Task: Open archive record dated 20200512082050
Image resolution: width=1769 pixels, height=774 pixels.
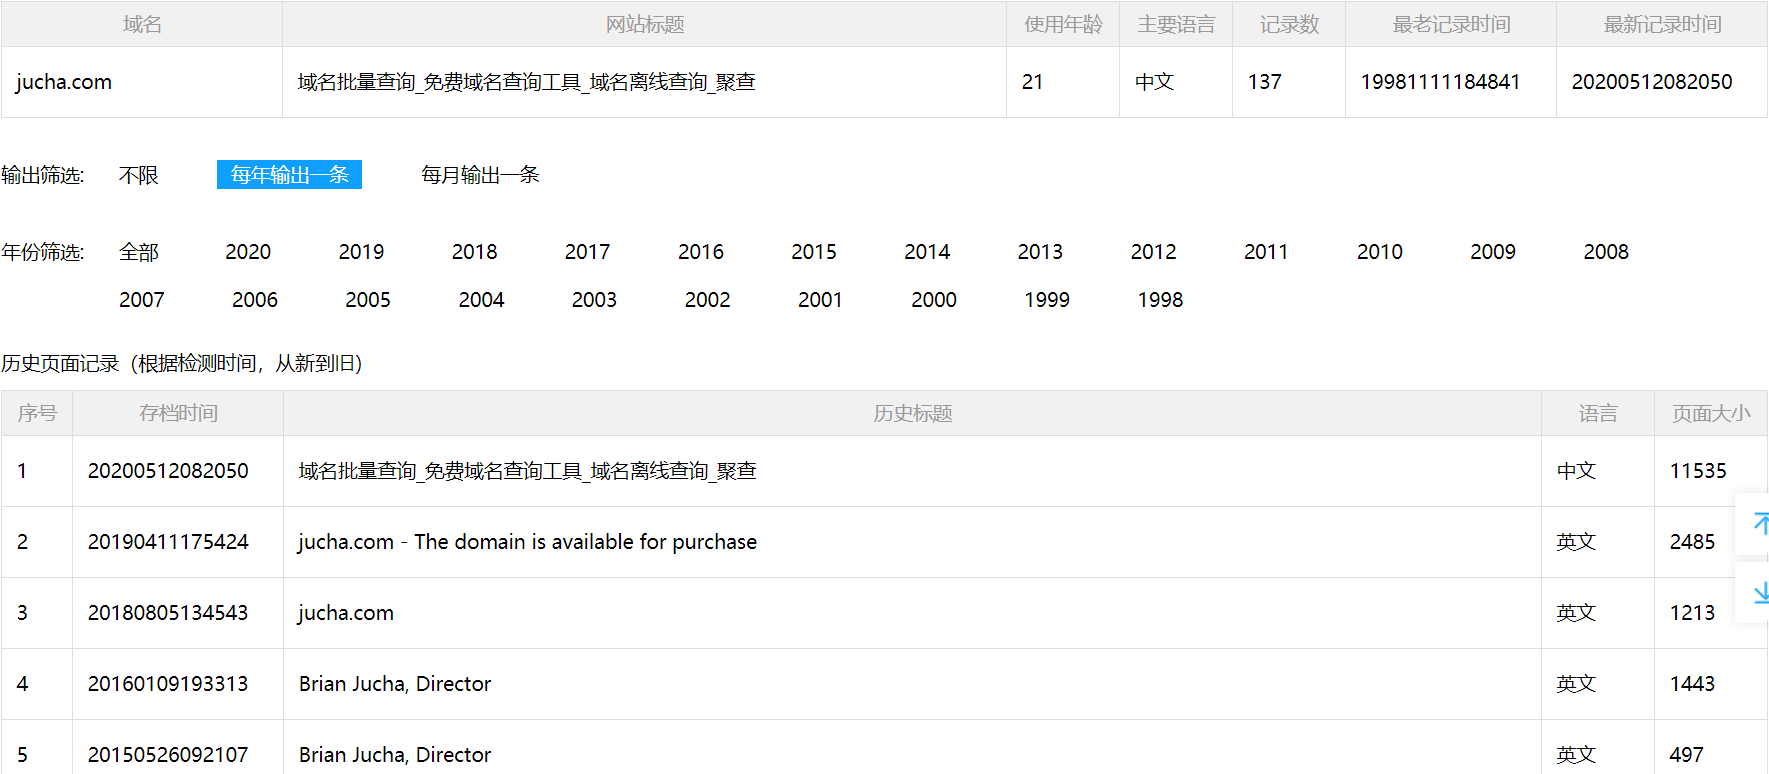Action: (168, 471)
